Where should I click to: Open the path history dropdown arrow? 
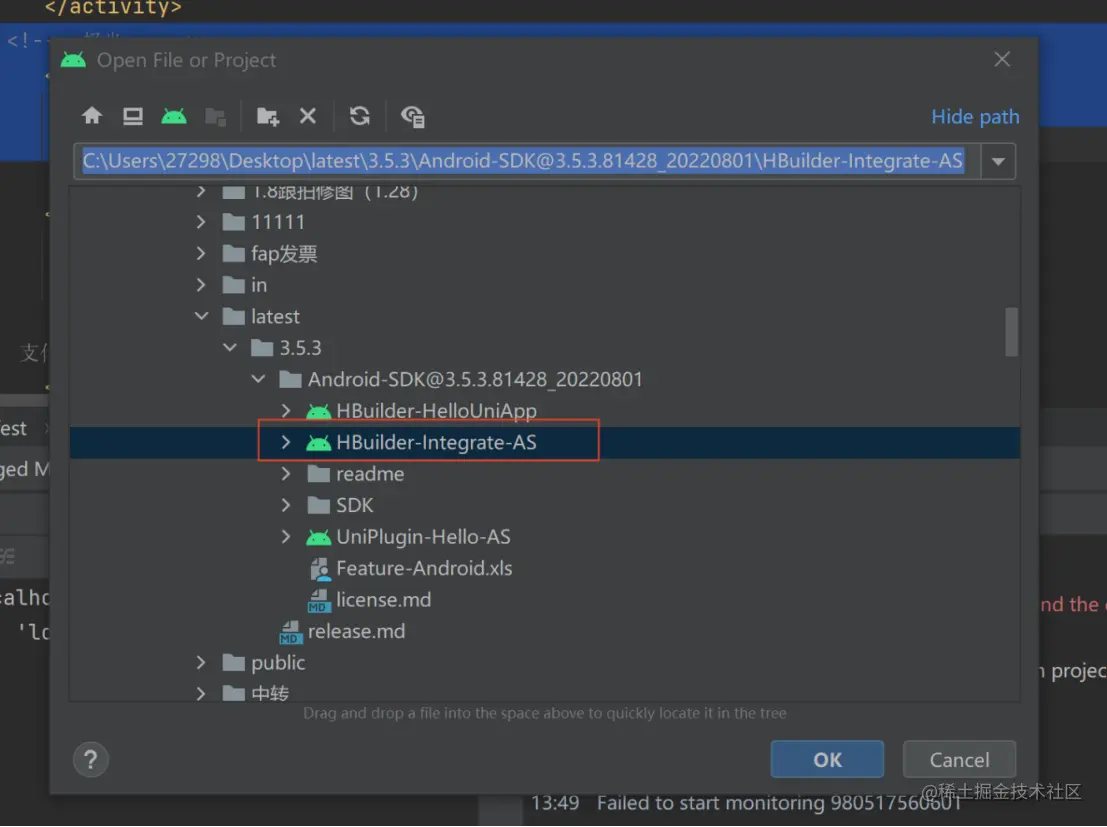tap(998, 162)
